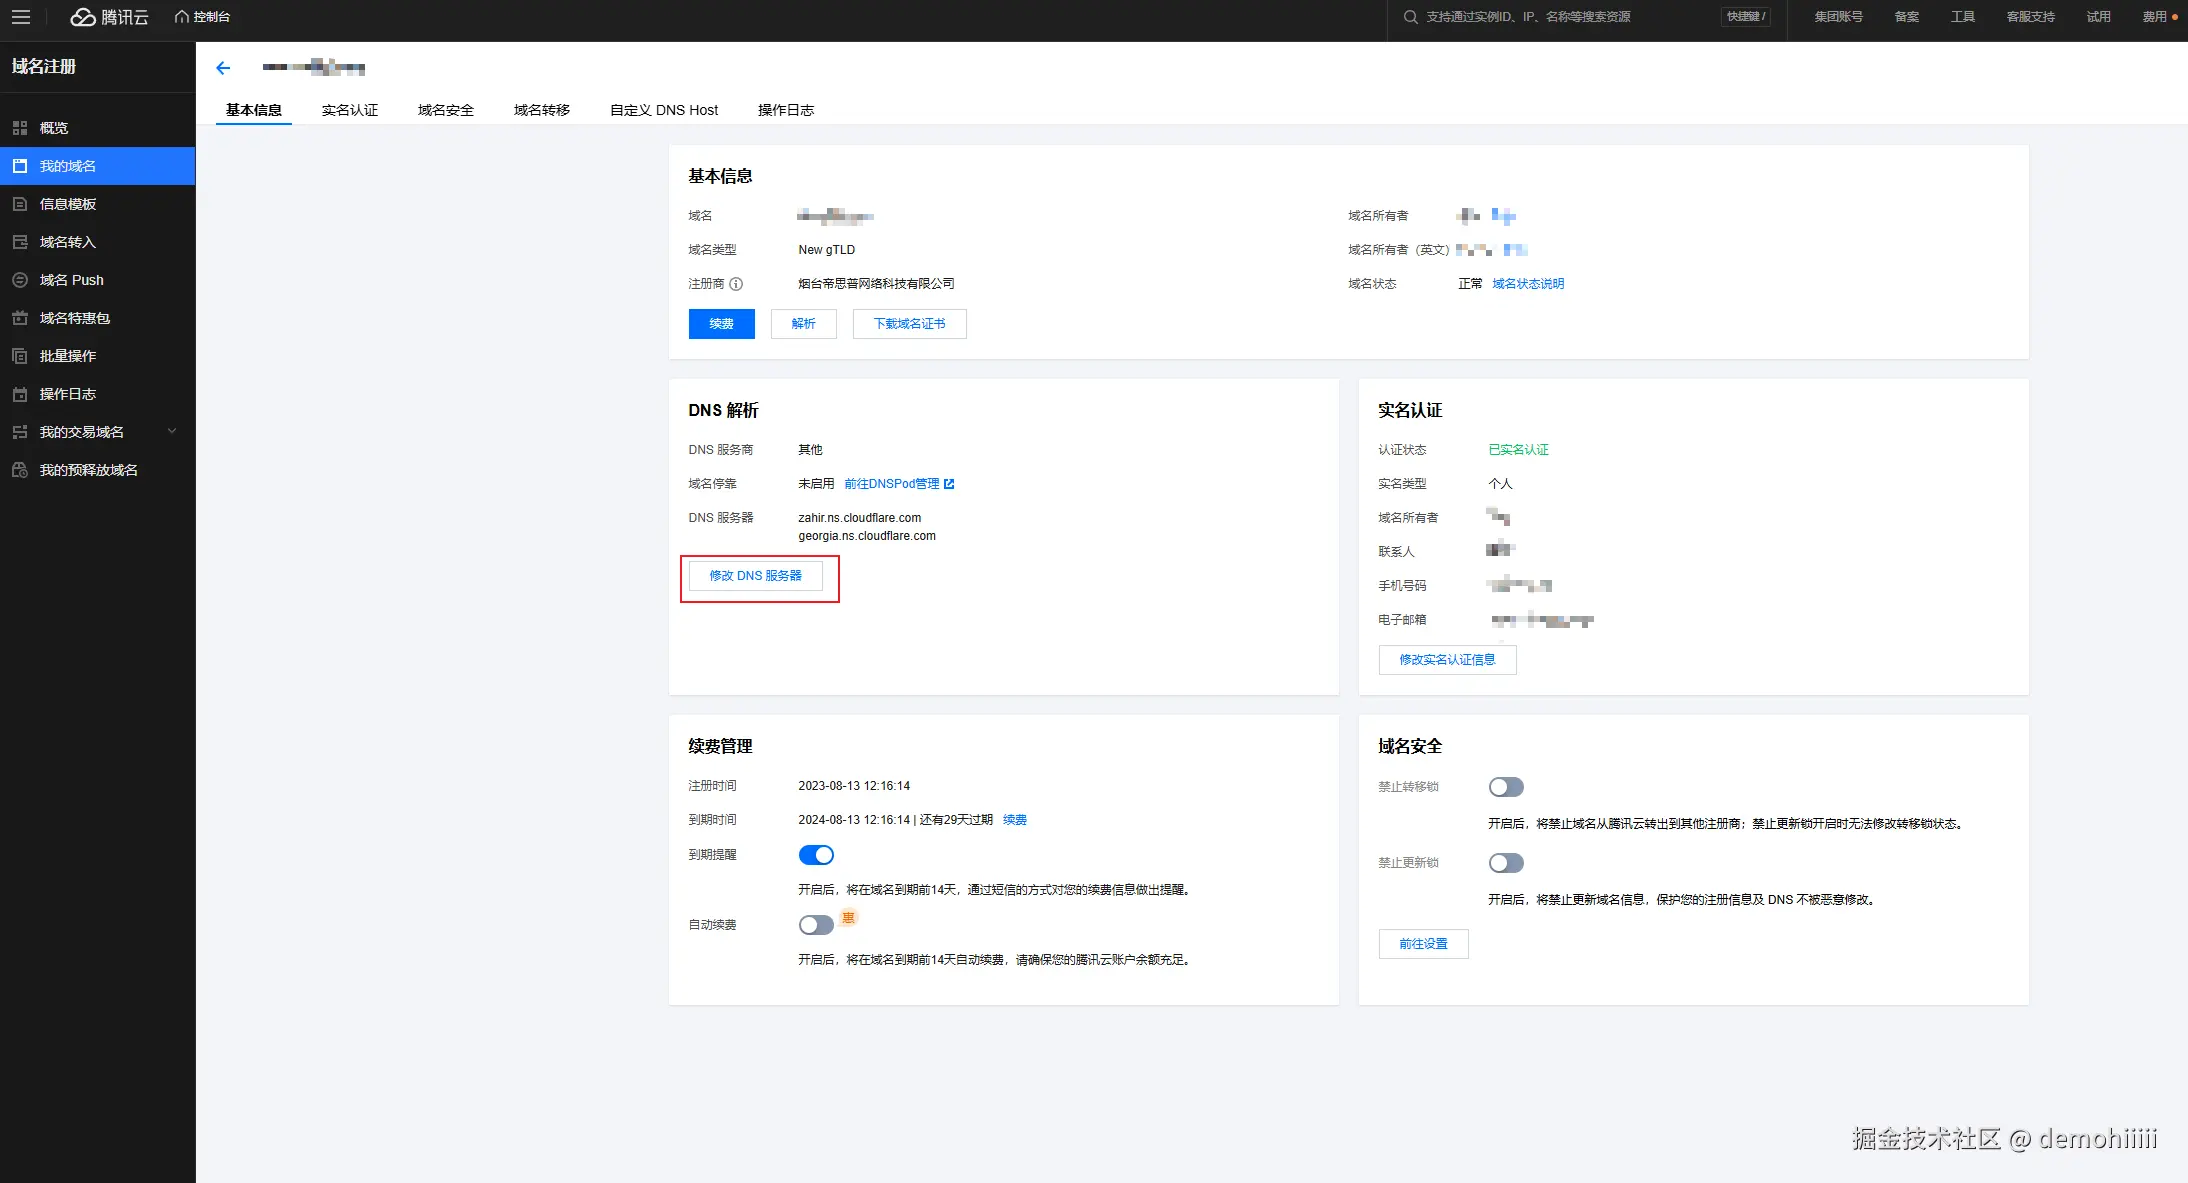The width and height of the screenshot is (2188, 1183).
Task: Click the info icon beside 注册商
Action: [x=736, y=284]
